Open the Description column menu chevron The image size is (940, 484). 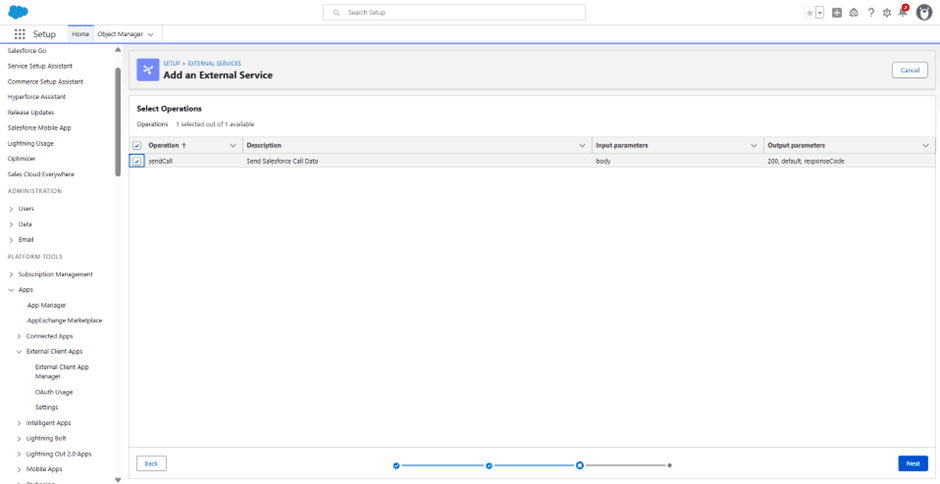pos(582,146)
